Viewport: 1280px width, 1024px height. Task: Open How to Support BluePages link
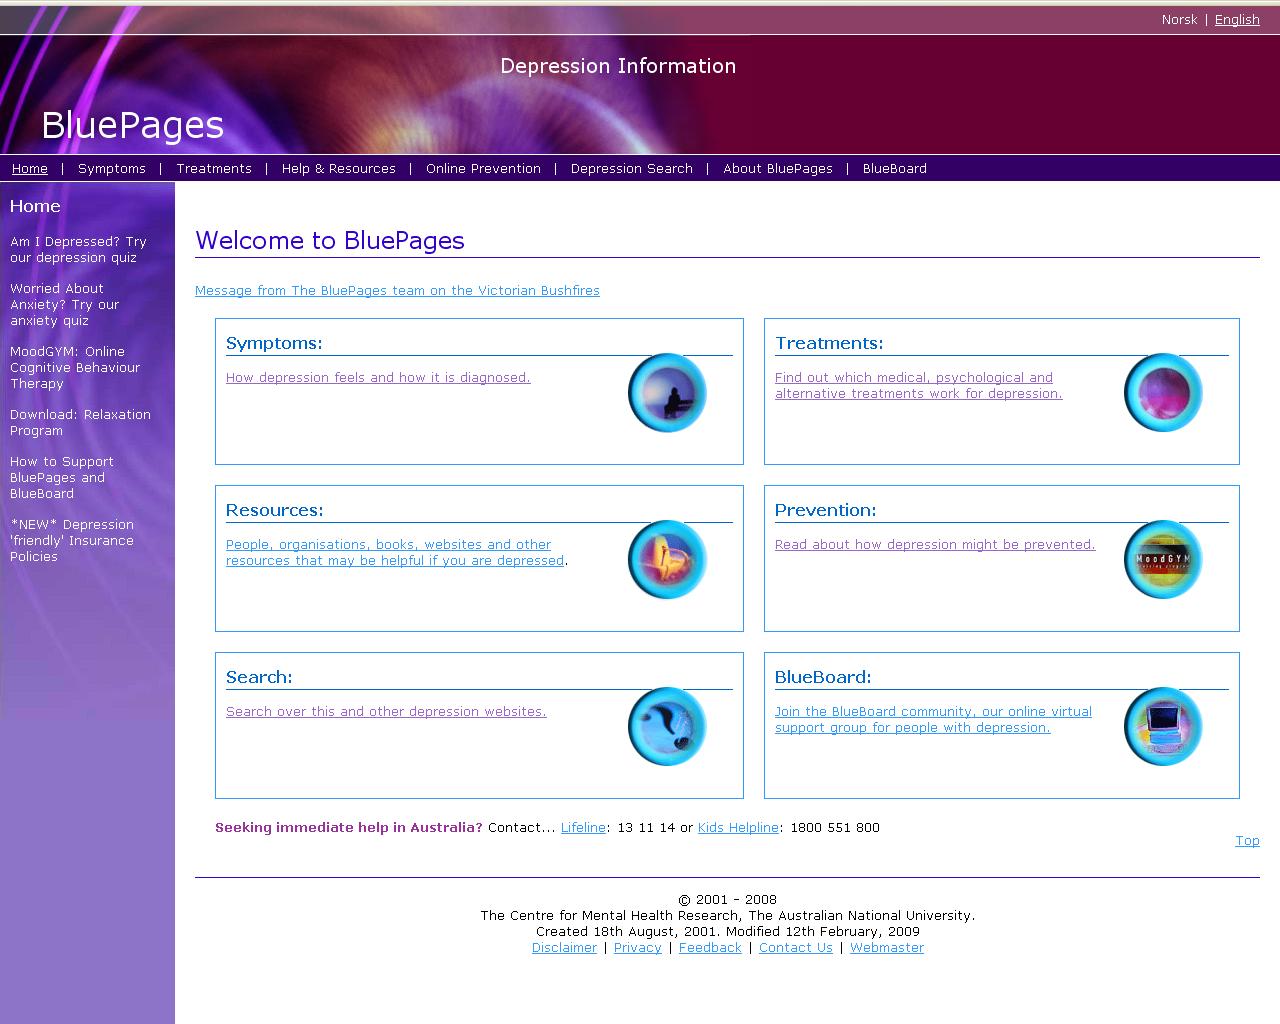(62, 478)
